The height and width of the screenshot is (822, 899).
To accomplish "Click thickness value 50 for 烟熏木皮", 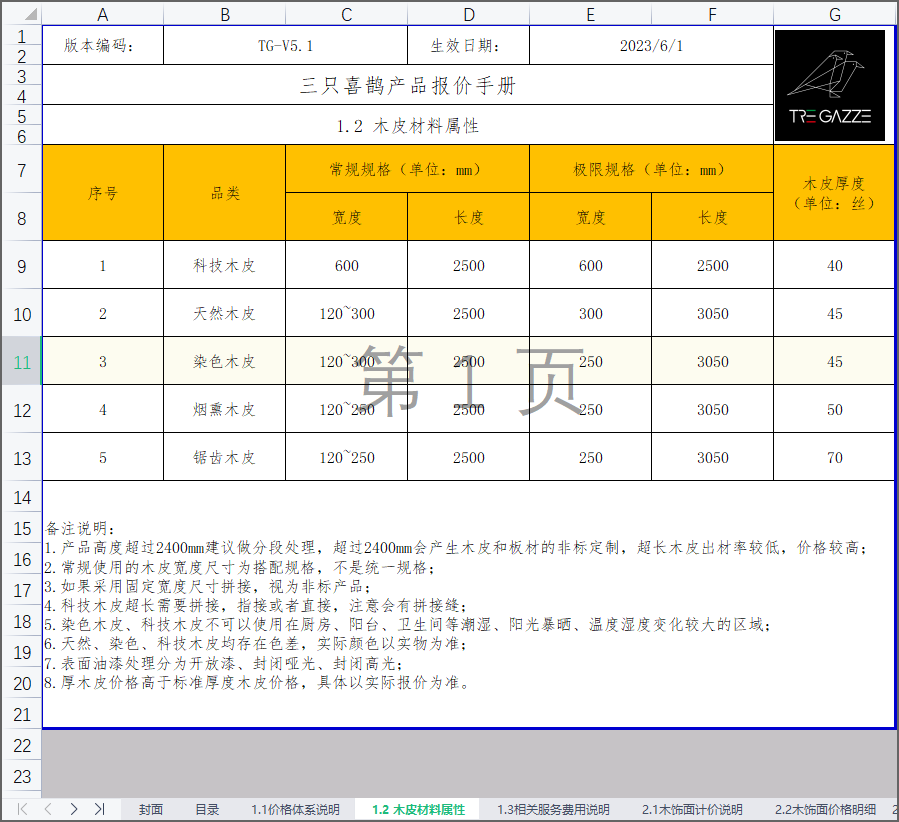I will pos(834,410).
